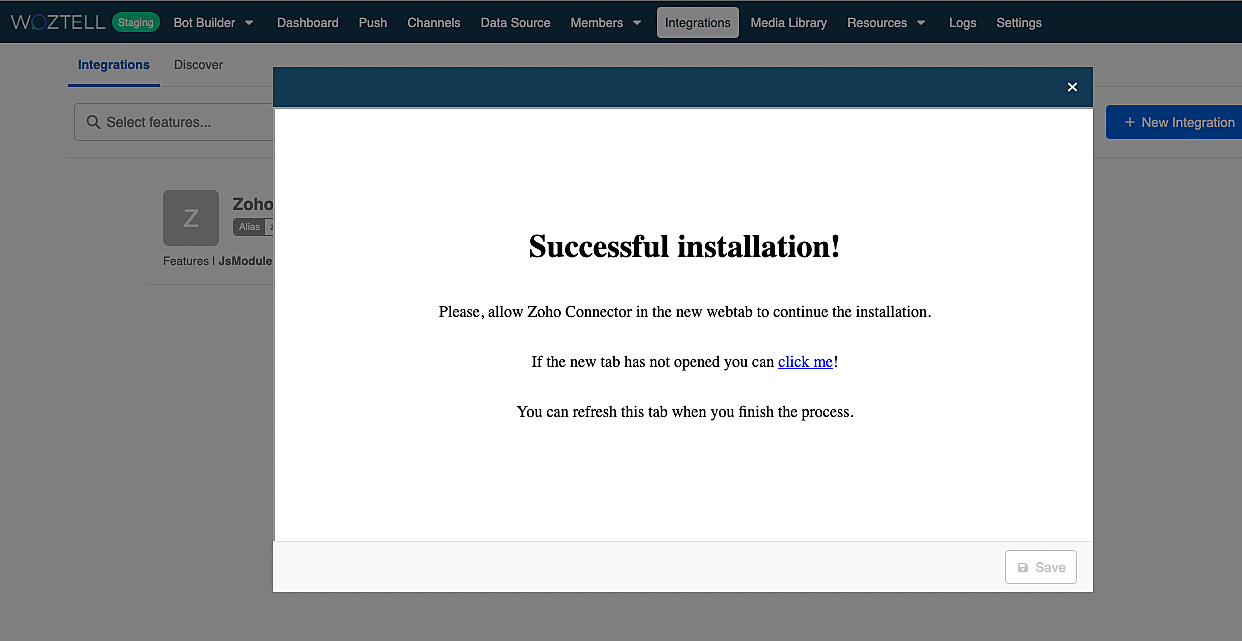
Task: Click the 'Successful installation!' heading
Action: (684, 246)
